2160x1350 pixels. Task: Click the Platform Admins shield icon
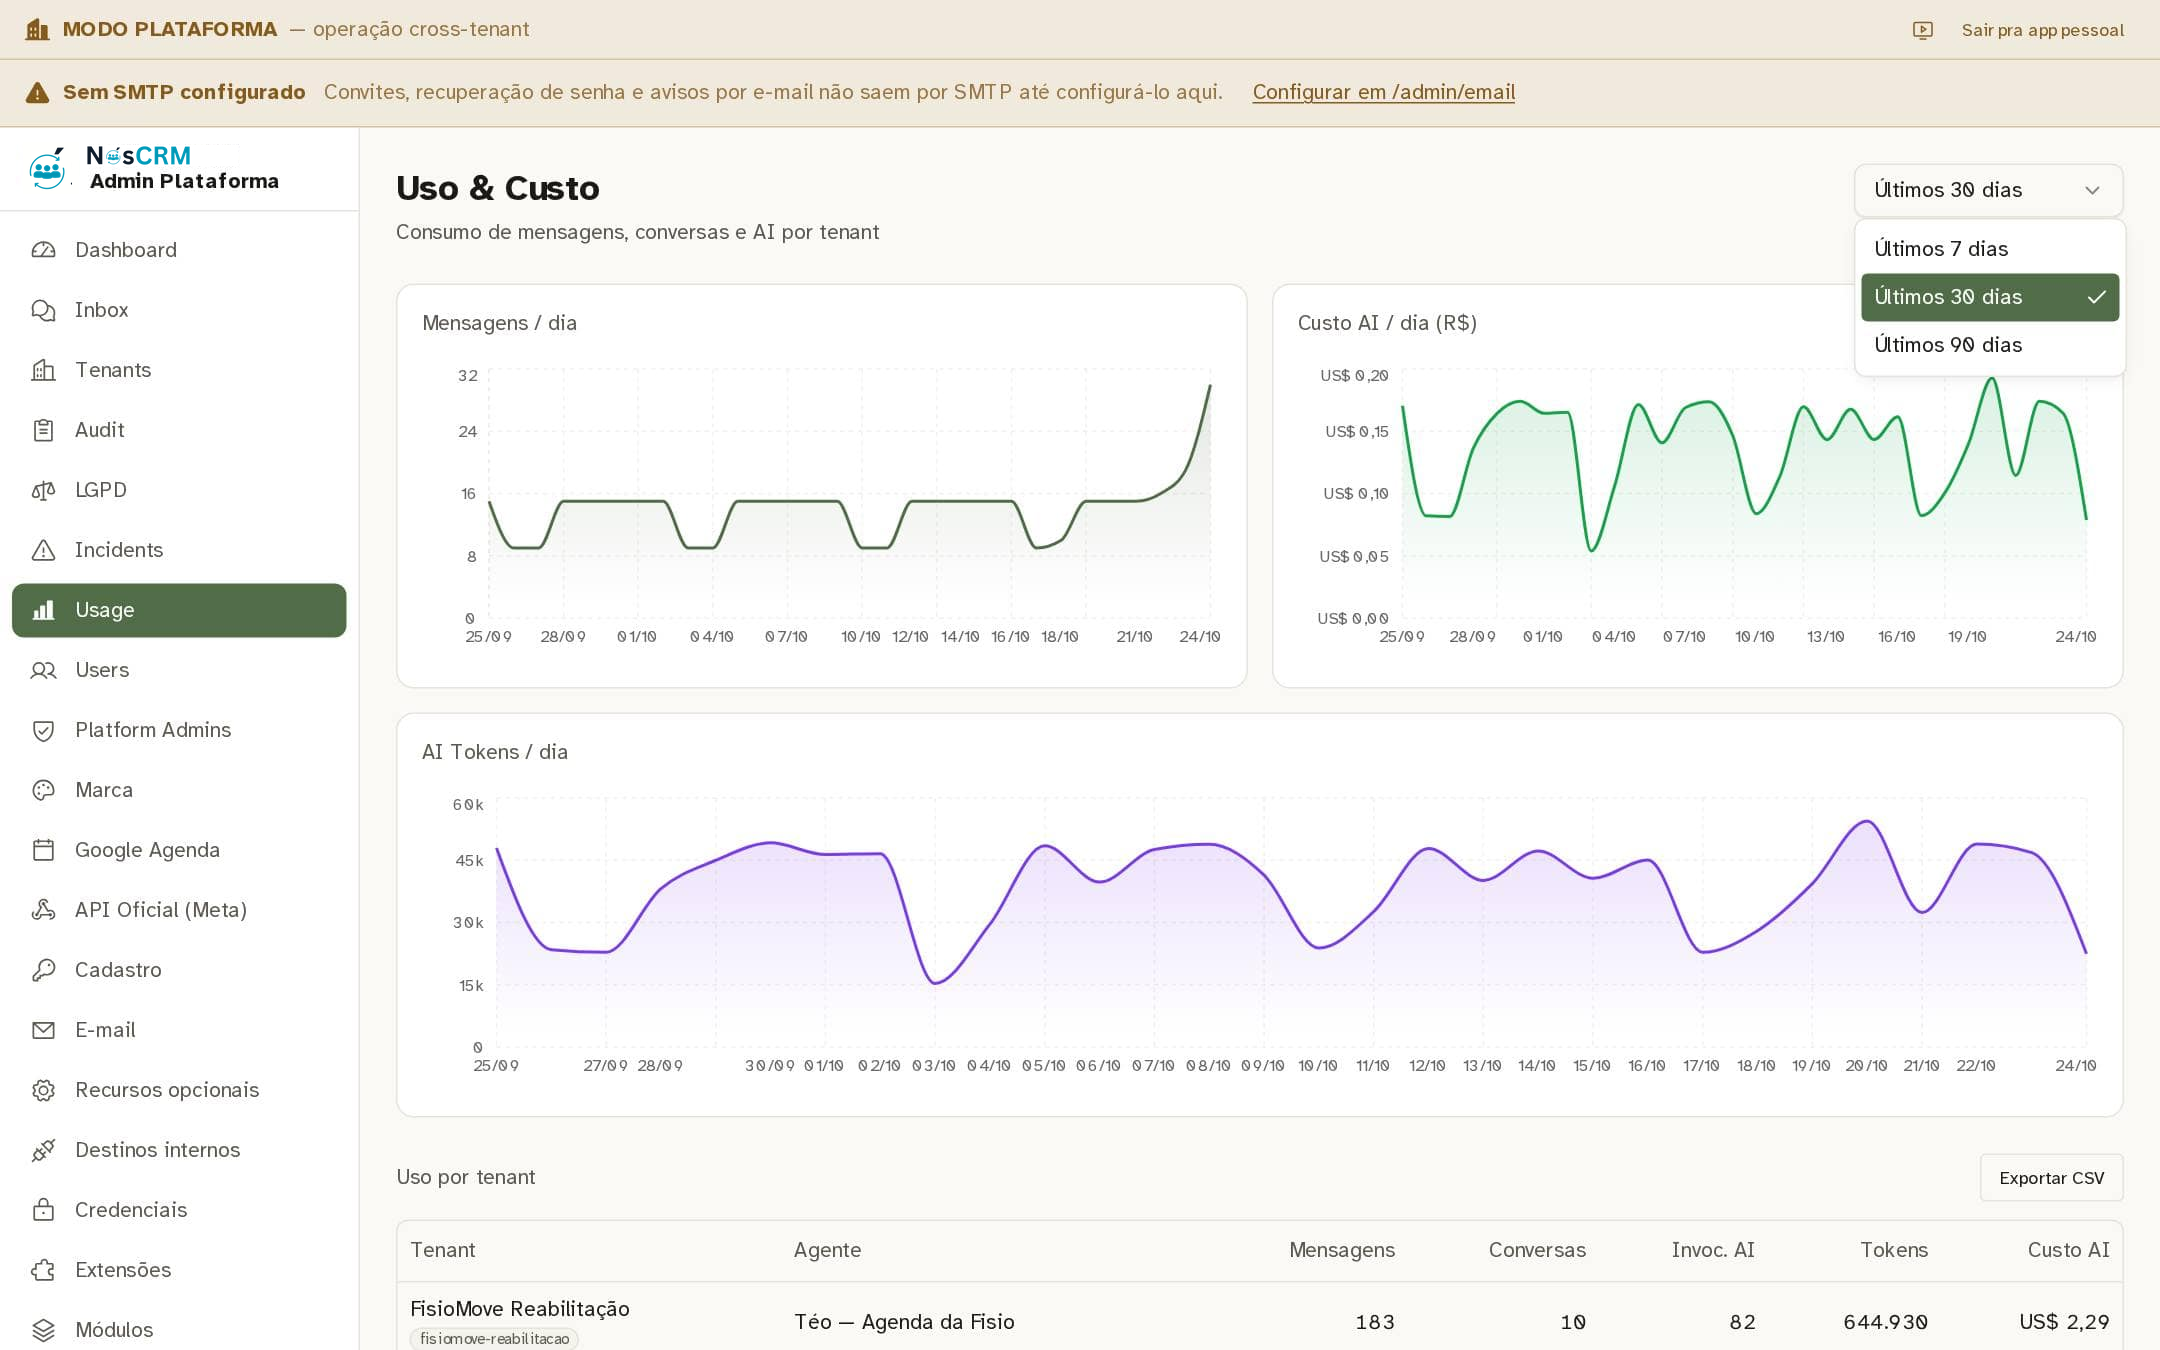pos(43,730)
